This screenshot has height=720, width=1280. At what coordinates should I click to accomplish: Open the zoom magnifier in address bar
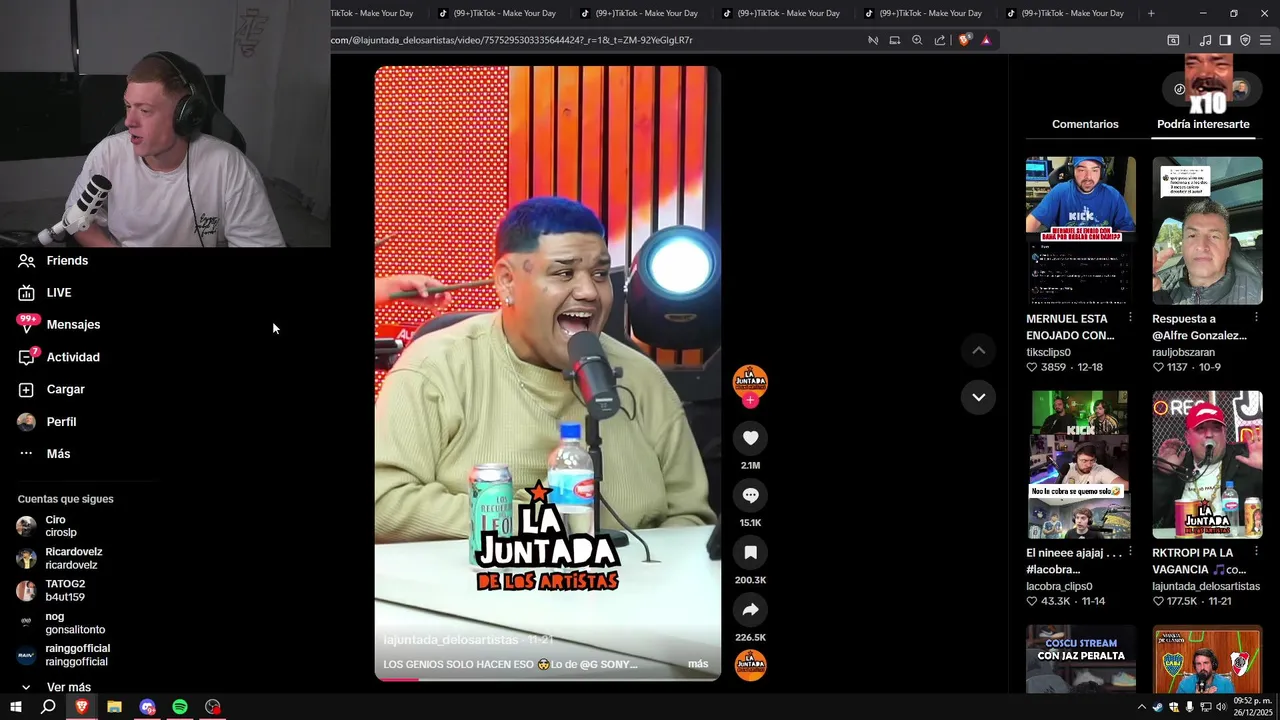tap(917, 40)
